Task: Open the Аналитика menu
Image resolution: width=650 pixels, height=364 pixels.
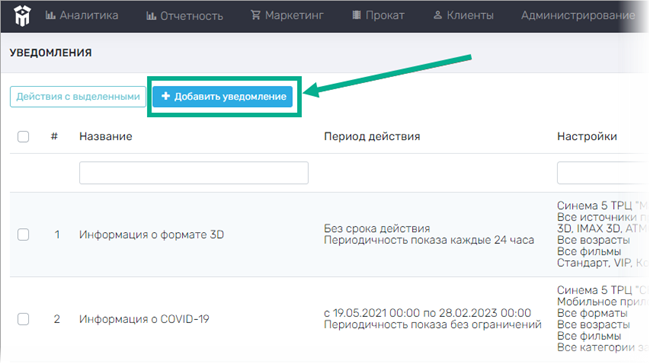Action: tap(82, 15)
